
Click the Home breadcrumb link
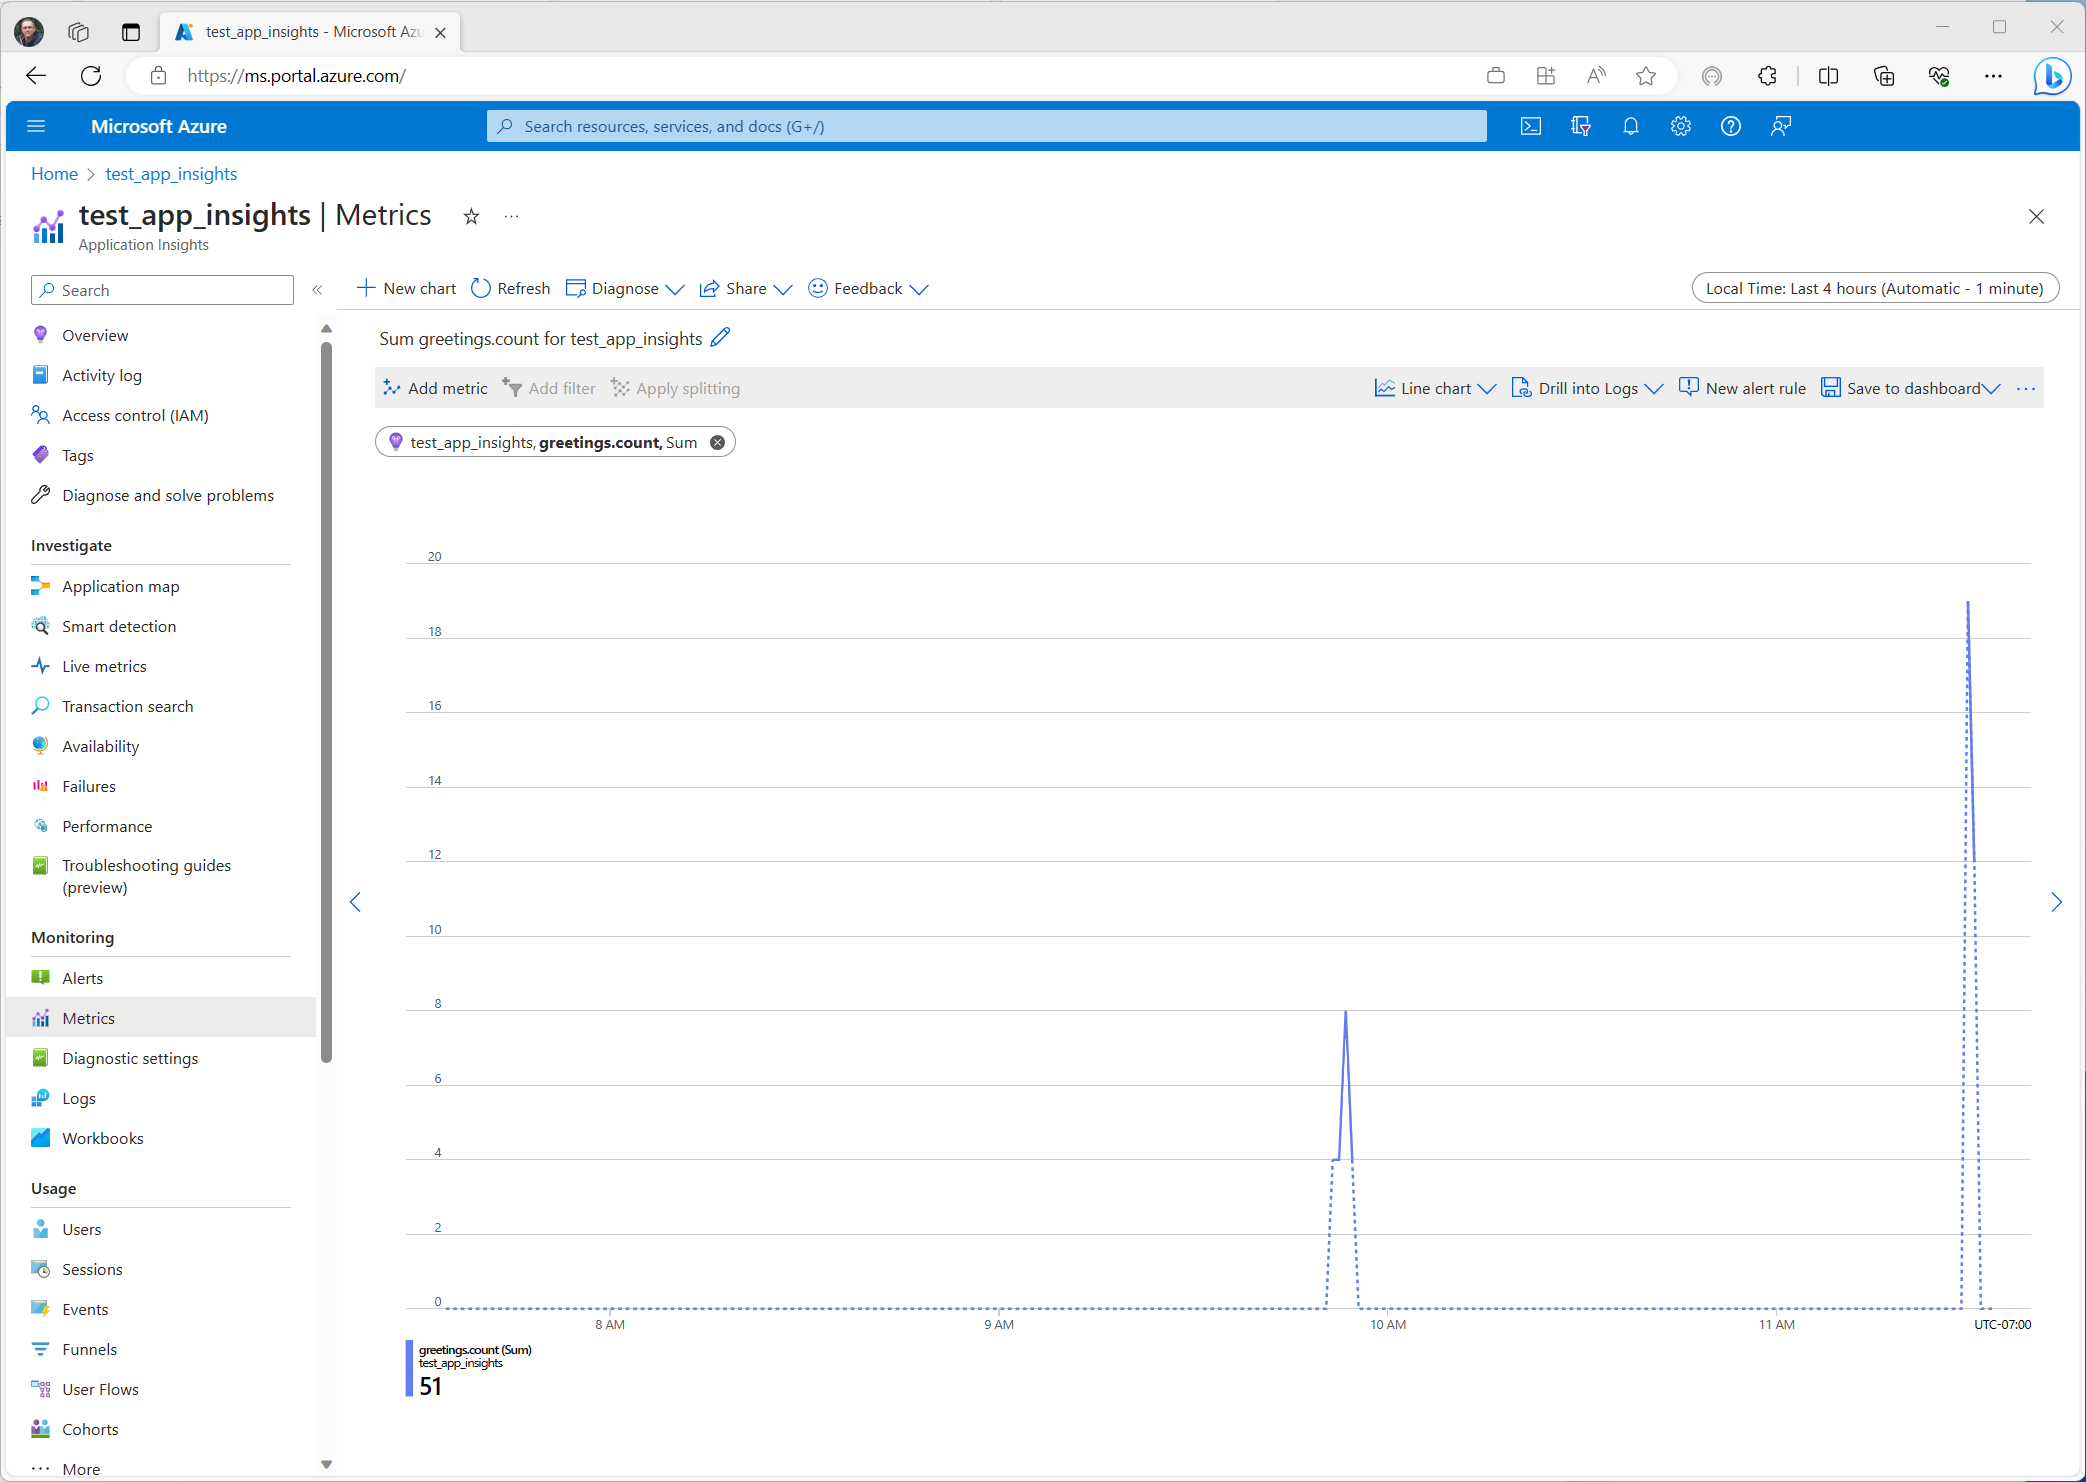(x=54, y=174)
